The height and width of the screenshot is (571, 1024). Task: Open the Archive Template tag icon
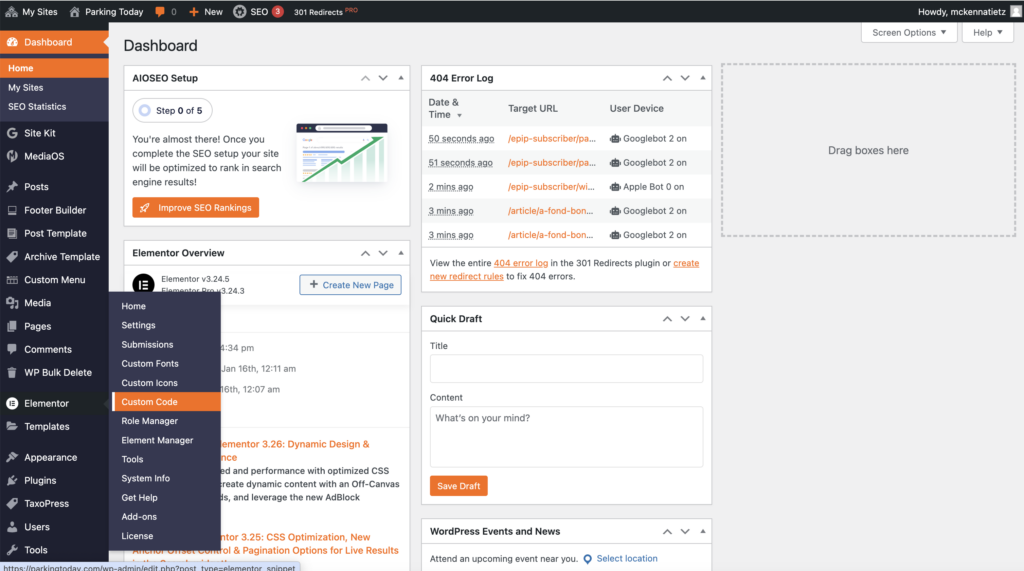coord(12,257)
